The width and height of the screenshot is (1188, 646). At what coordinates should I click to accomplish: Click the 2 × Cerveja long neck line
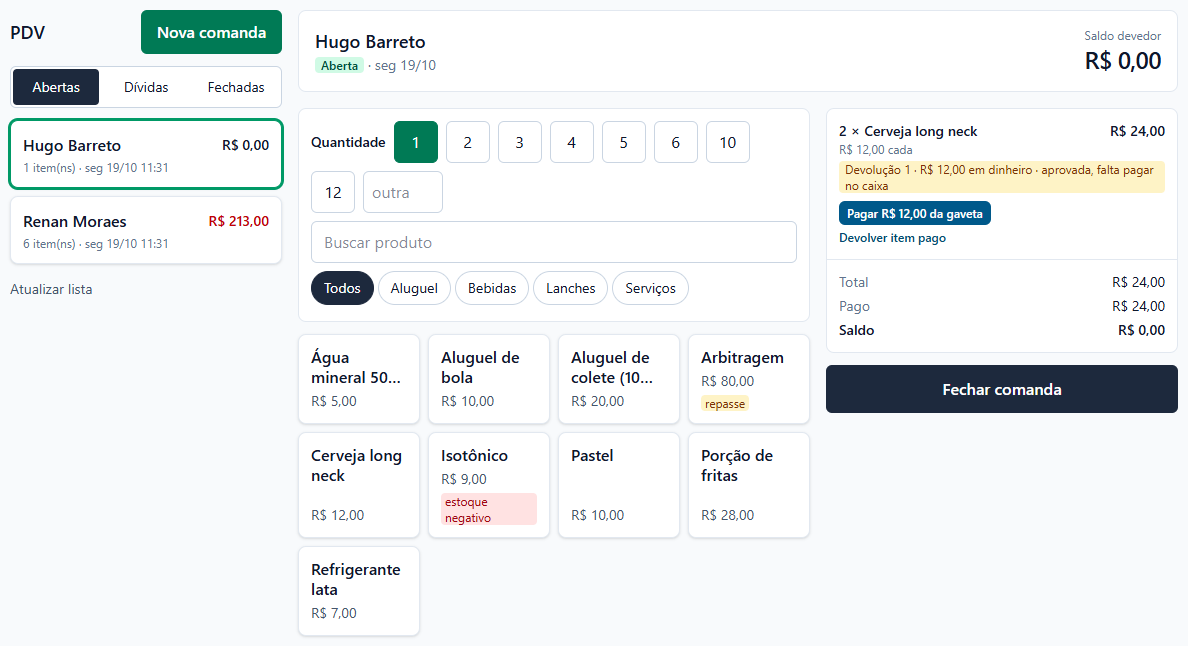[x=908, y=131]
